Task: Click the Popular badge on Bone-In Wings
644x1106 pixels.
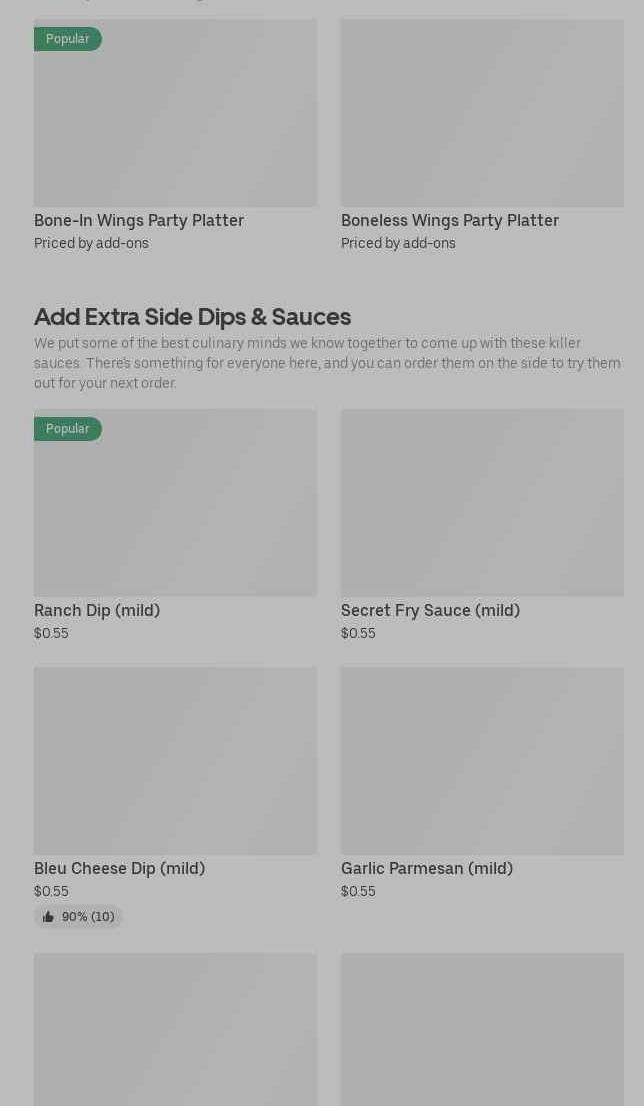Action: pos(68,39)
